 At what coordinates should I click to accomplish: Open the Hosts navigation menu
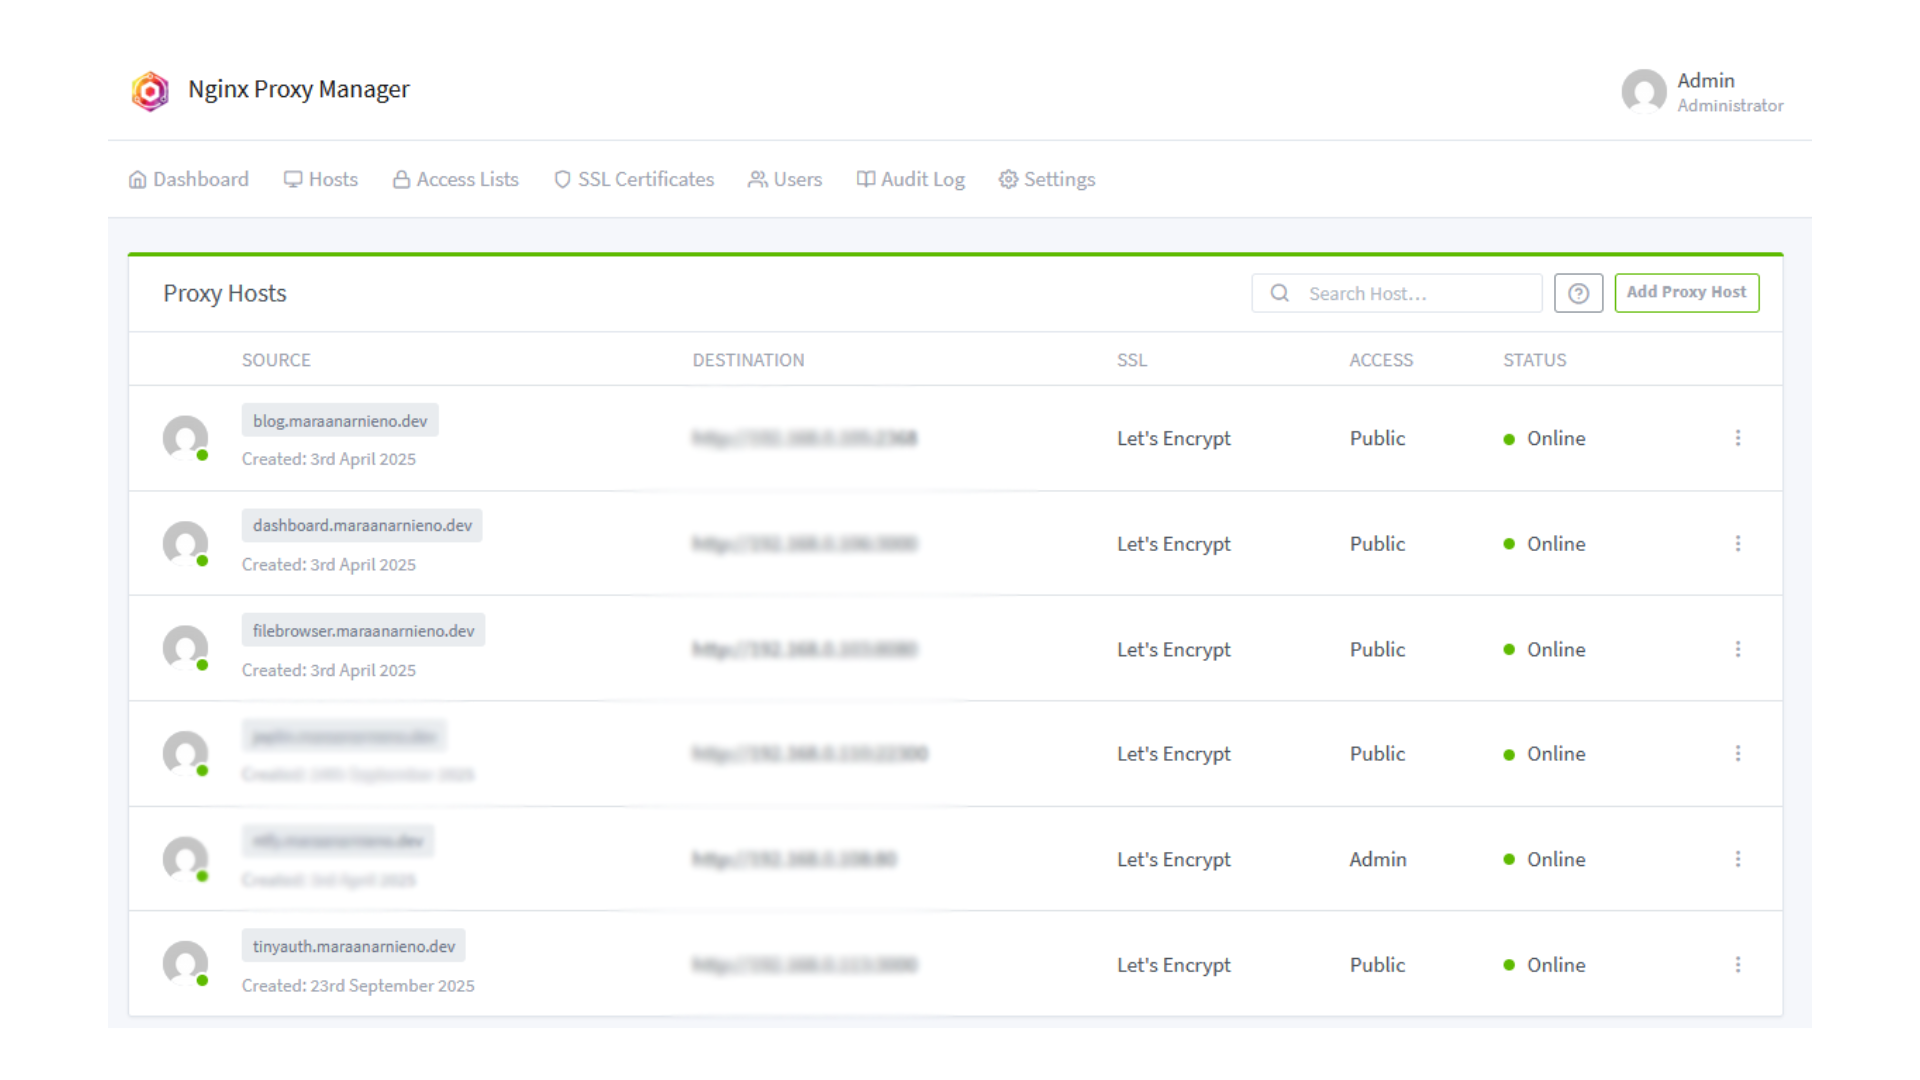click(321, 179)
